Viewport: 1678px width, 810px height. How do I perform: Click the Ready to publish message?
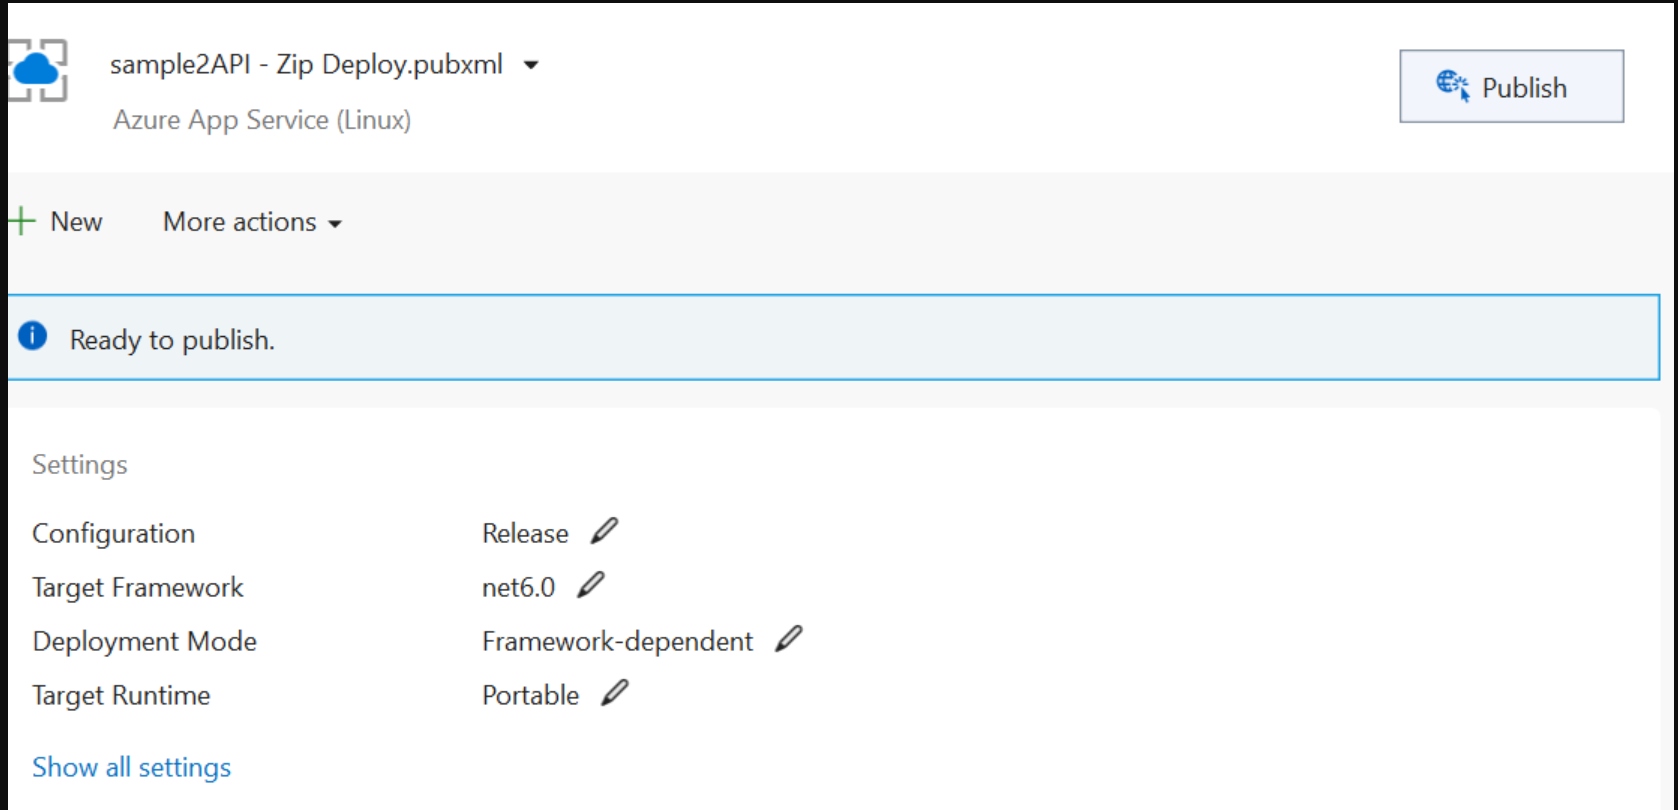point(172,340)
